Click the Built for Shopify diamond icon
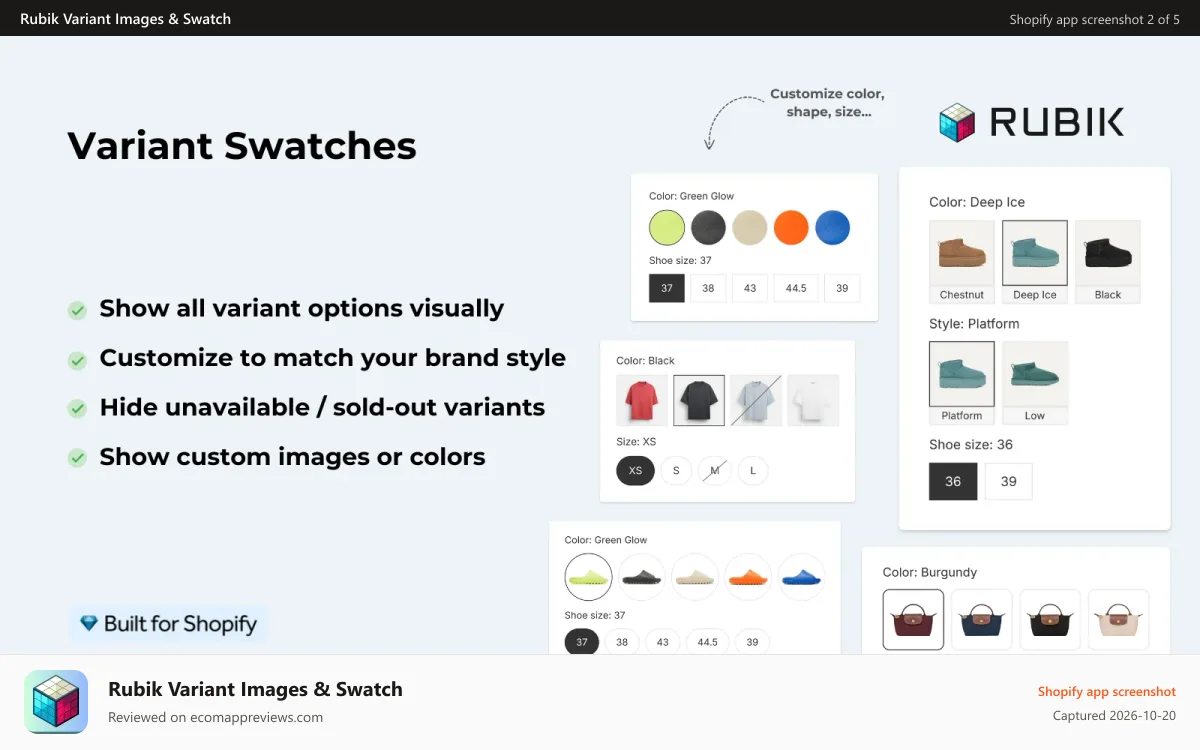1200x750 pixels. [x=89, y=624]
